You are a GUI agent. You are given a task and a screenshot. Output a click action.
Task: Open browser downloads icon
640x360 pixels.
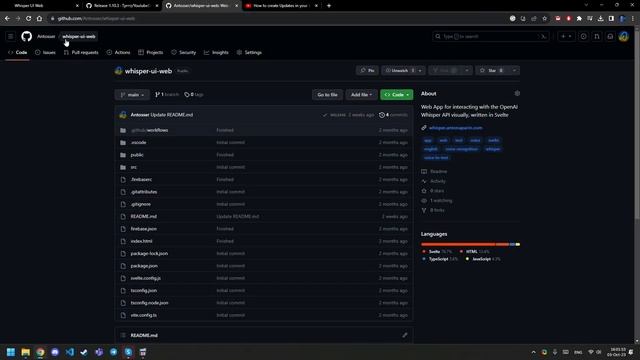[x=600, y=18]
